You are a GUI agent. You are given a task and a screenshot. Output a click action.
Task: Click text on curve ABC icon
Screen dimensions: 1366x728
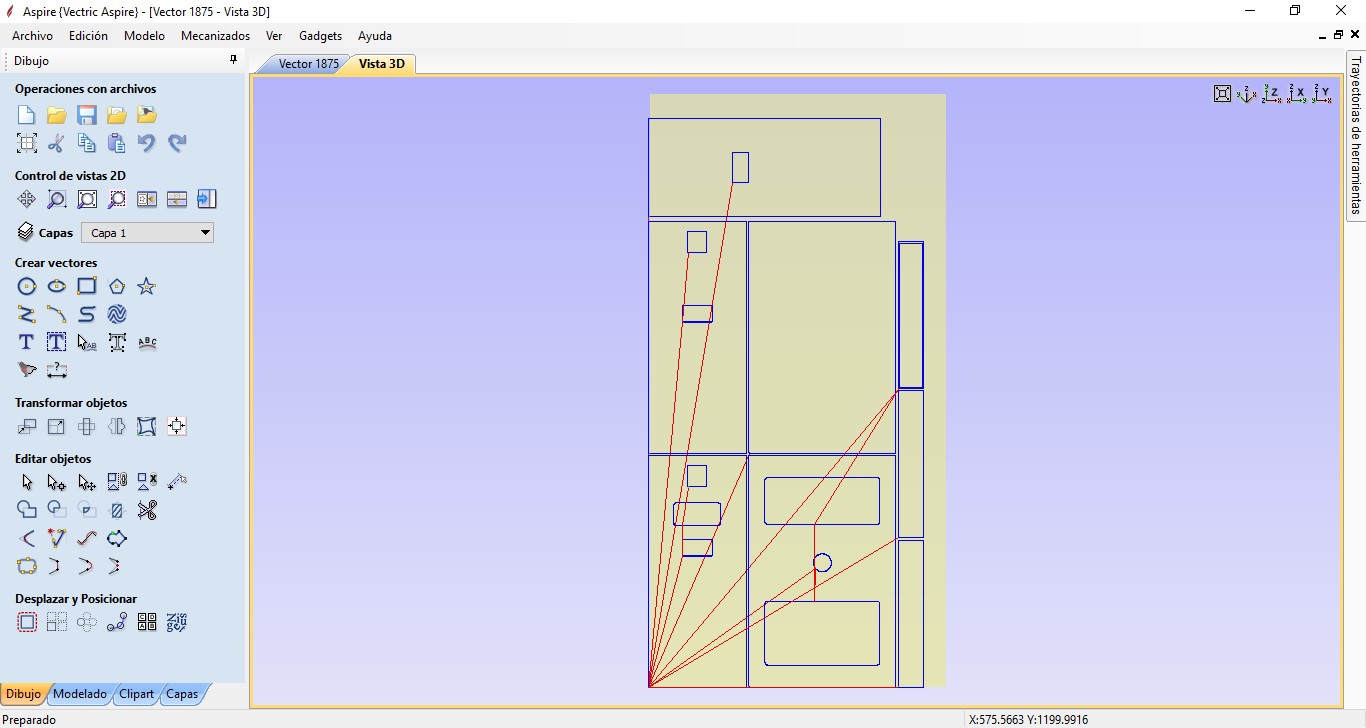point(147,343)
